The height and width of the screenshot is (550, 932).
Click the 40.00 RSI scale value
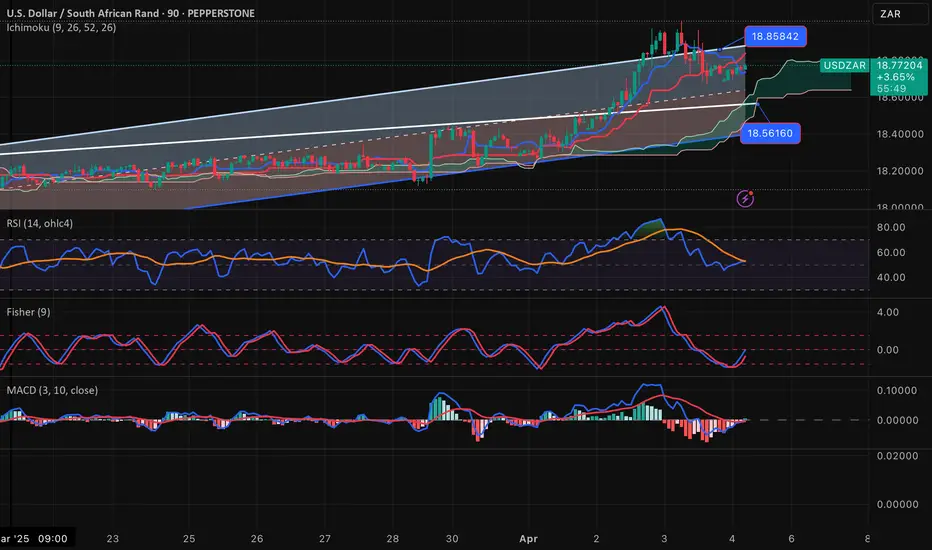(891, 277)
